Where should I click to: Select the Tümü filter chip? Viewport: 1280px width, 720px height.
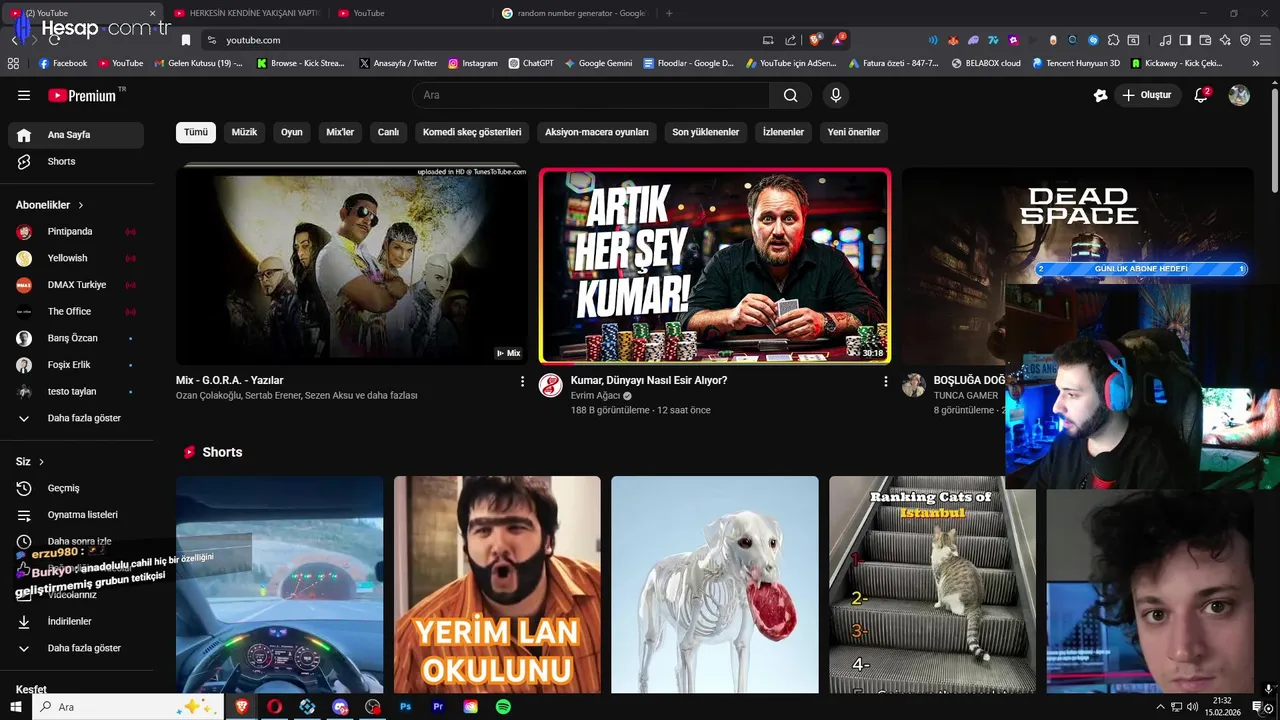point(196,132)
